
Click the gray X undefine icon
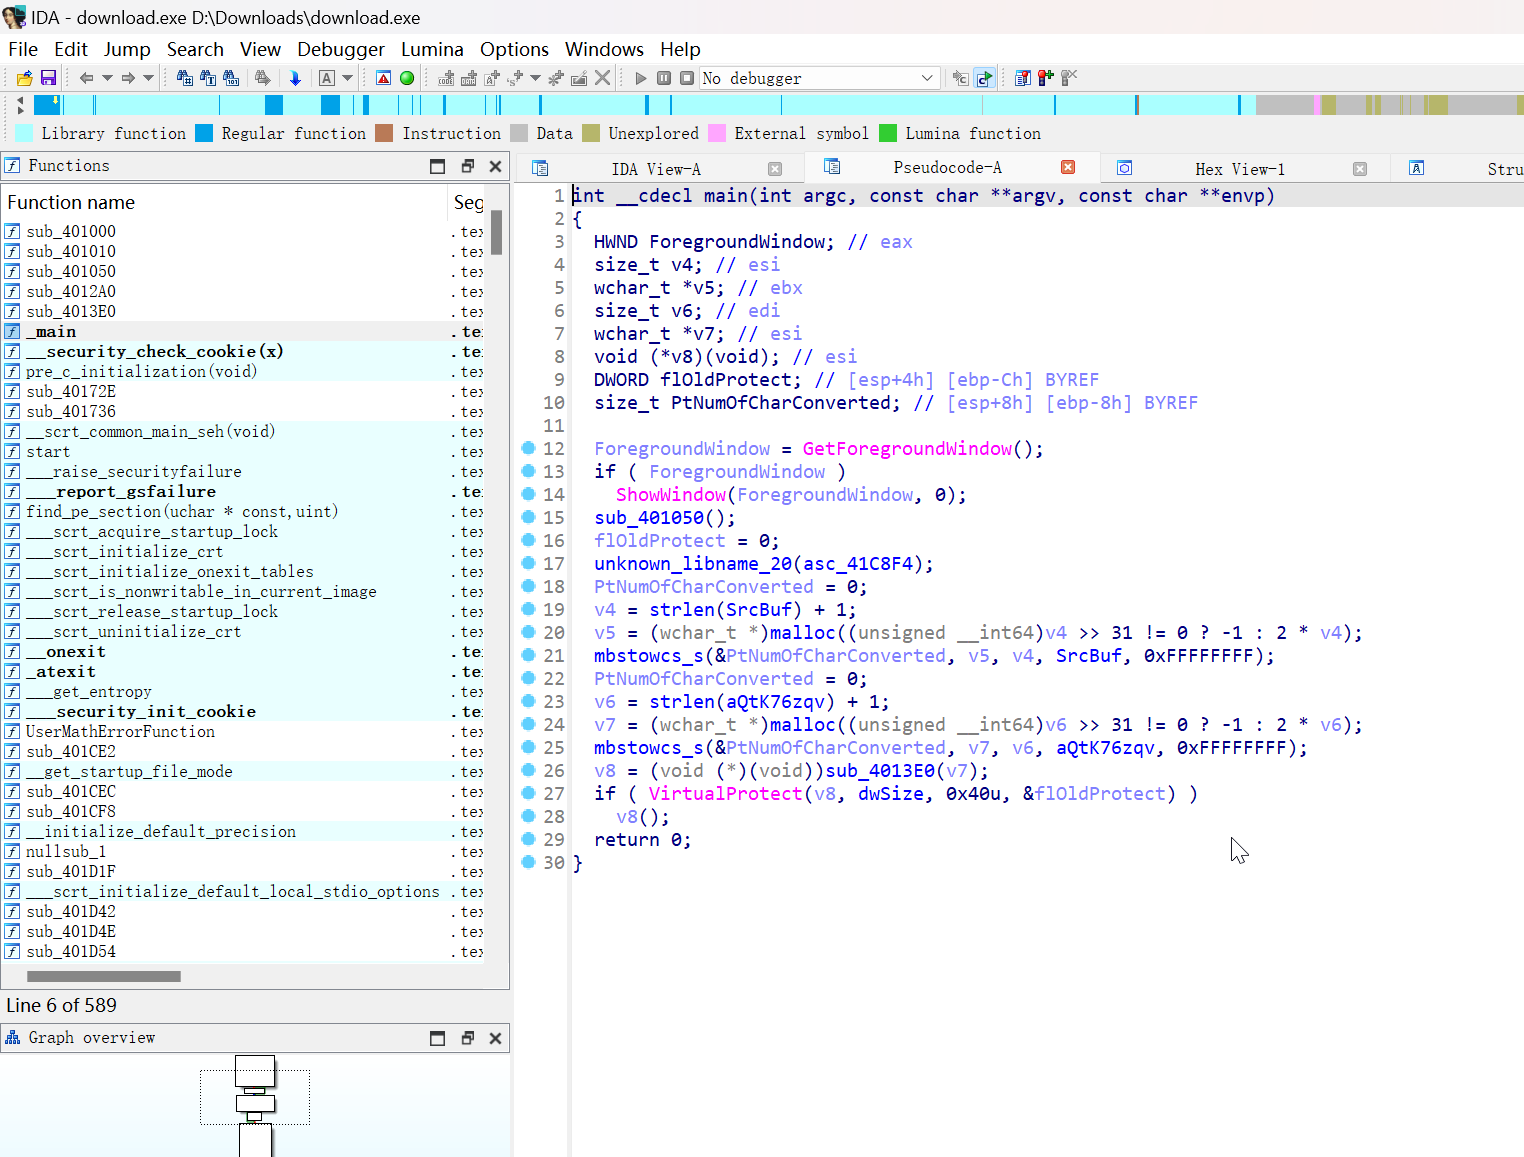602,78
